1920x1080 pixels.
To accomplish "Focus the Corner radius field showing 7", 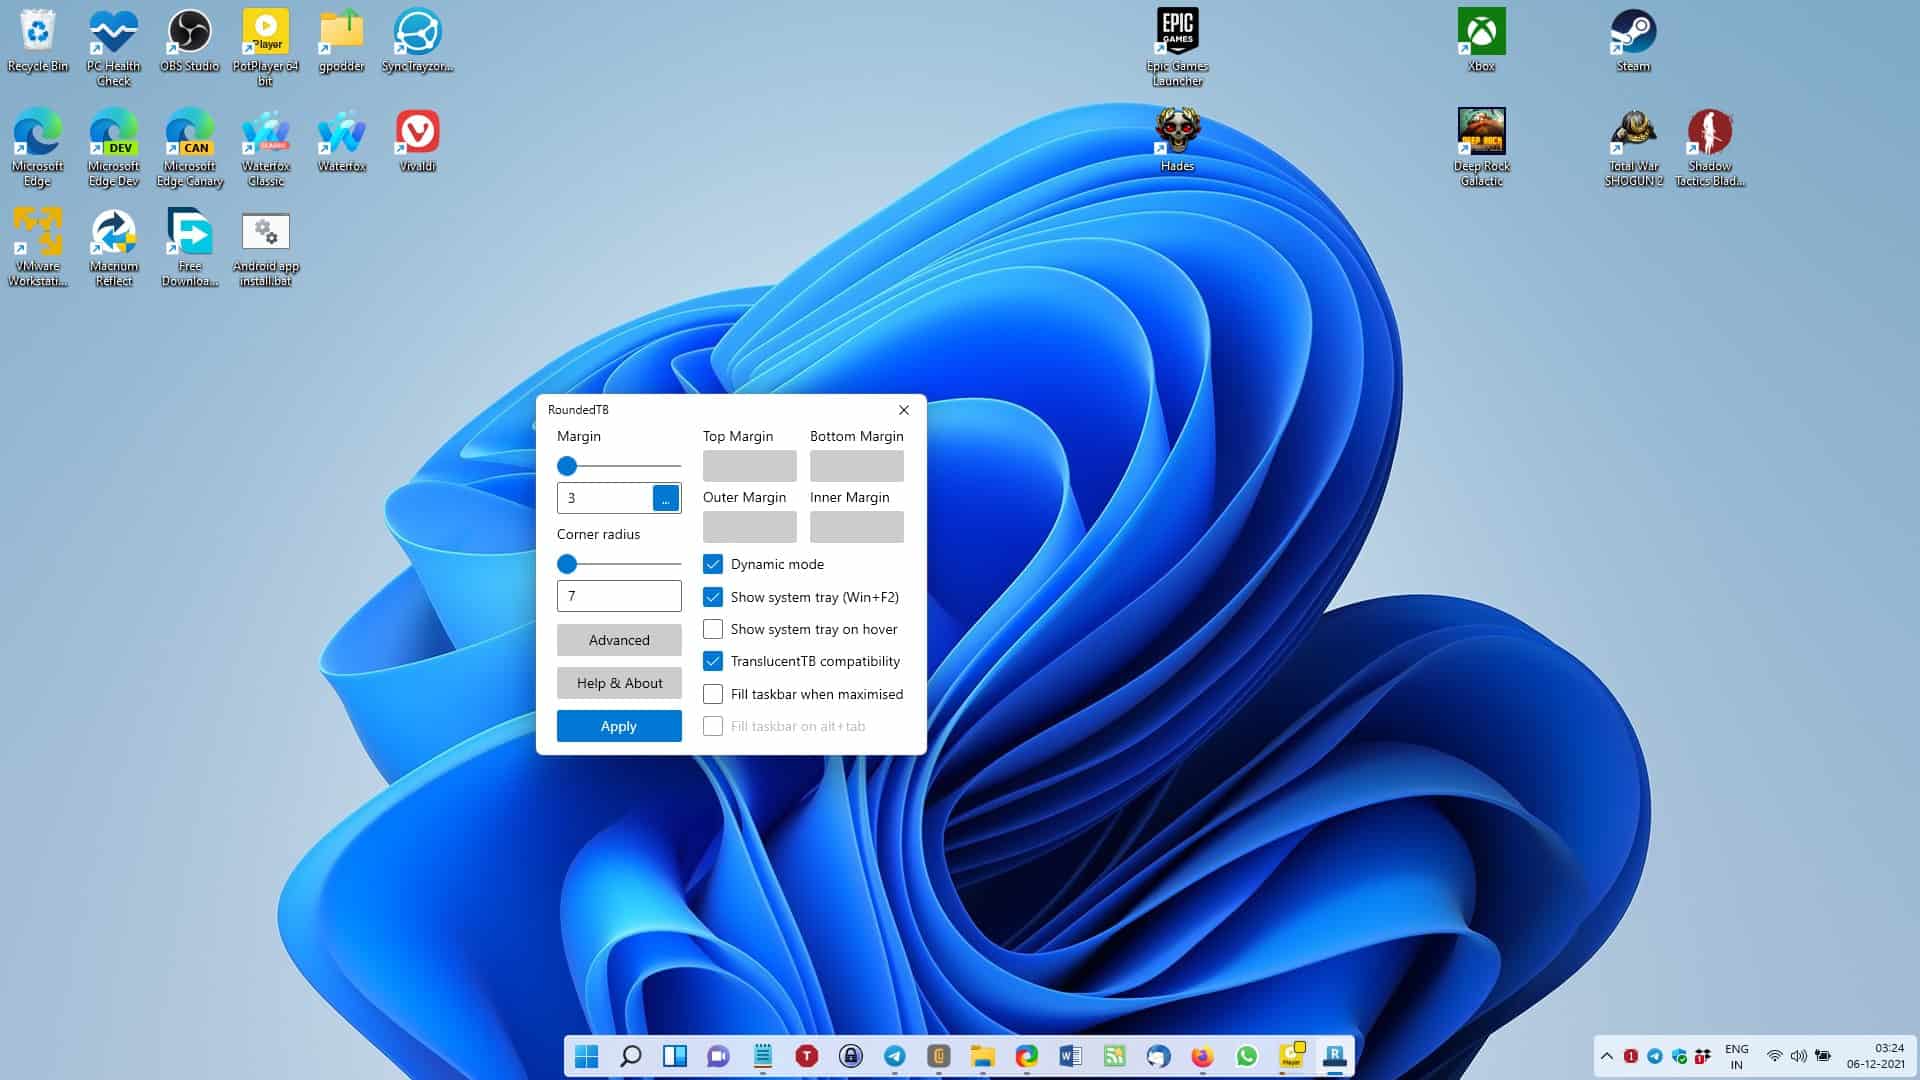I will 619,596.
